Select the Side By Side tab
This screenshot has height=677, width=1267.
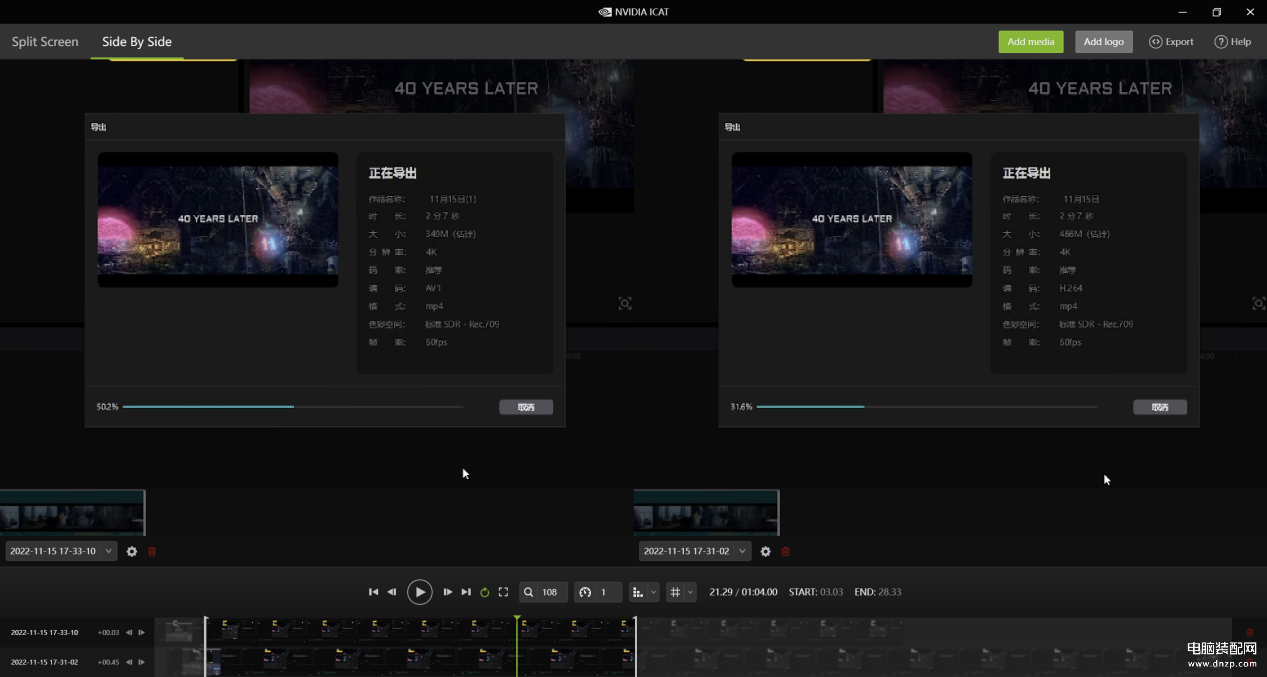(137, 42)
